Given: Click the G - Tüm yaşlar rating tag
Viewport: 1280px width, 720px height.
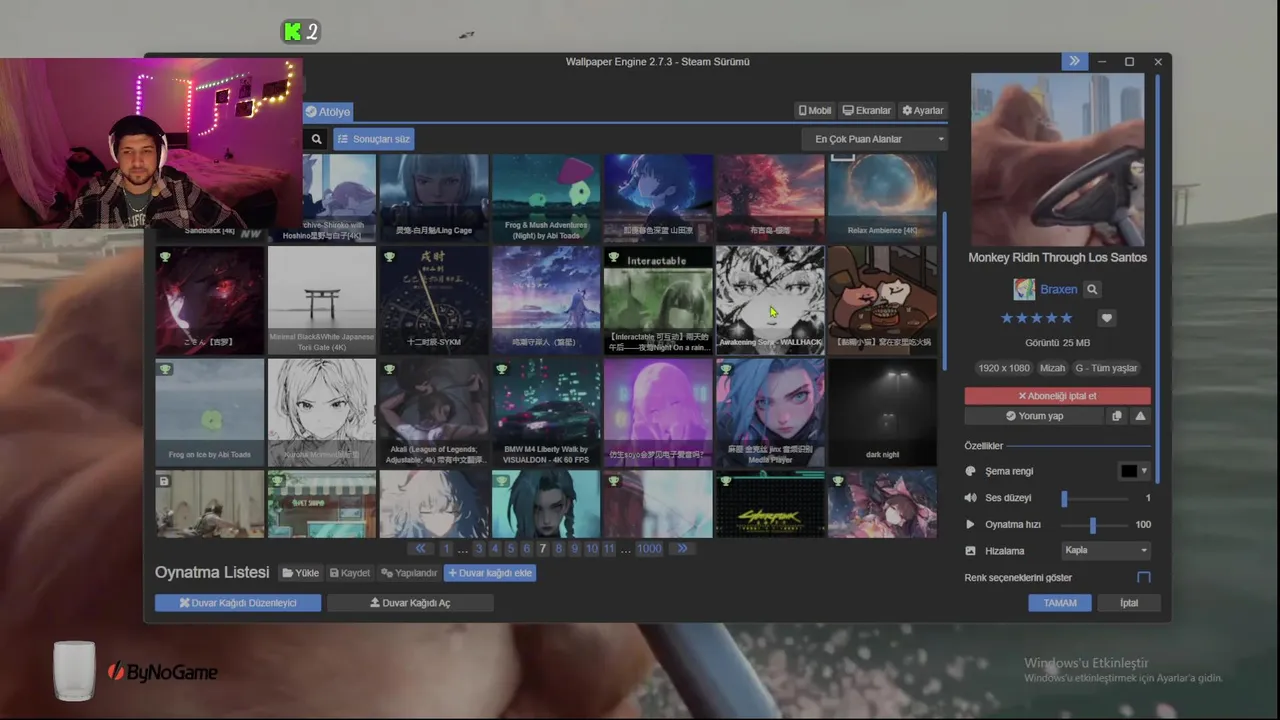Looking at the screenshot, I should click(x=1106, y=368).
